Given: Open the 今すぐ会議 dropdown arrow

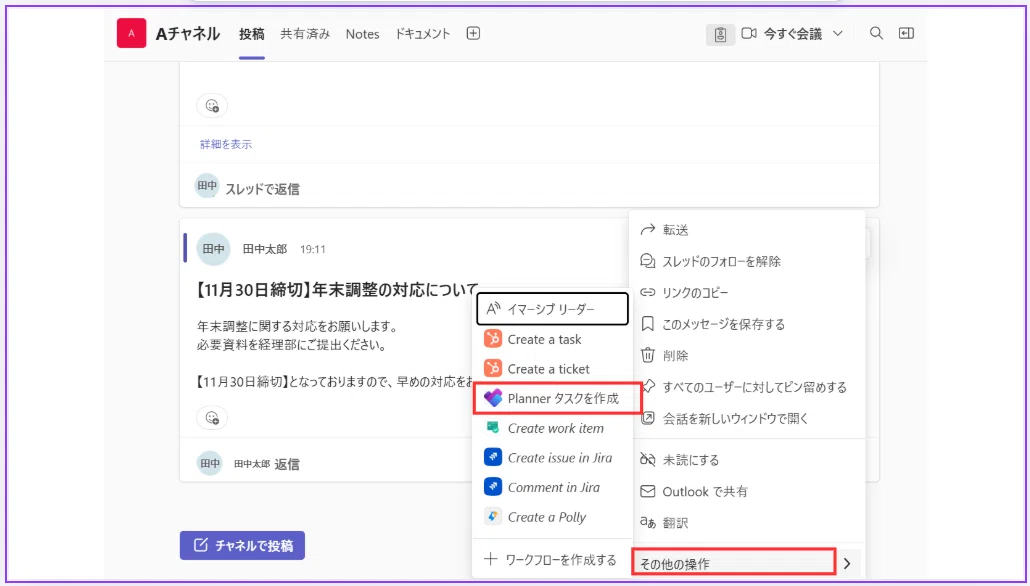Looking at the screenshot, I should click(838, 34).
